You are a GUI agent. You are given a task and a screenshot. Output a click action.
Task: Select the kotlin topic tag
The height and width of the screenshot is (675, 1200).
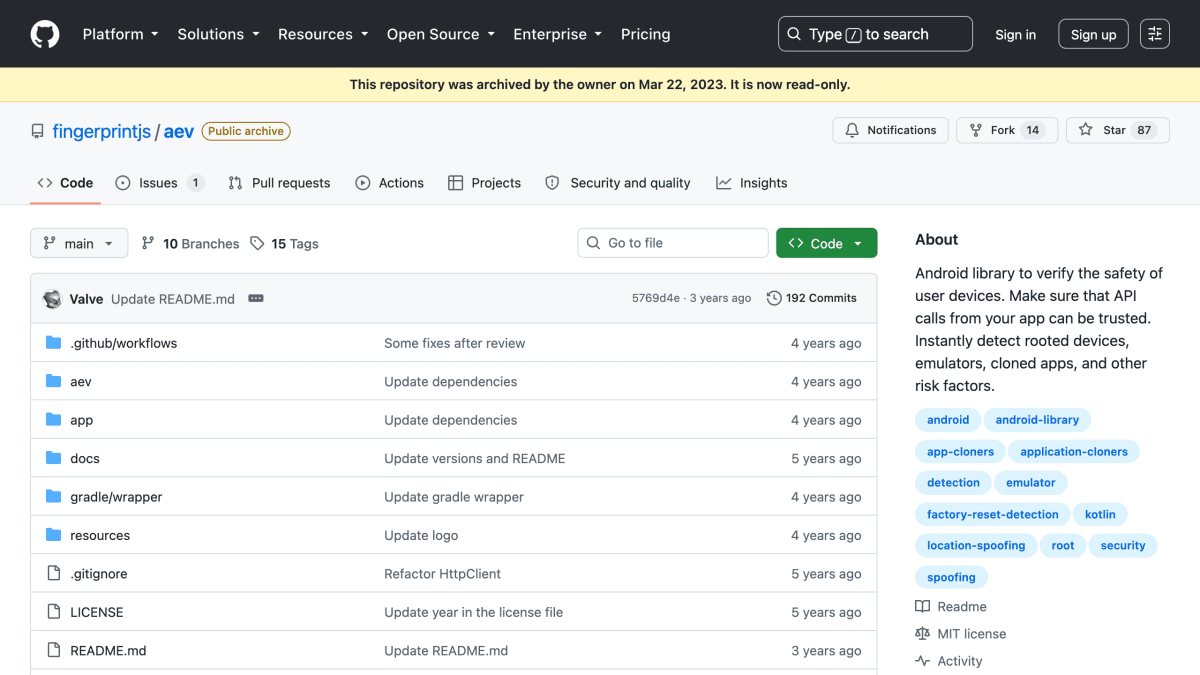1100,514
